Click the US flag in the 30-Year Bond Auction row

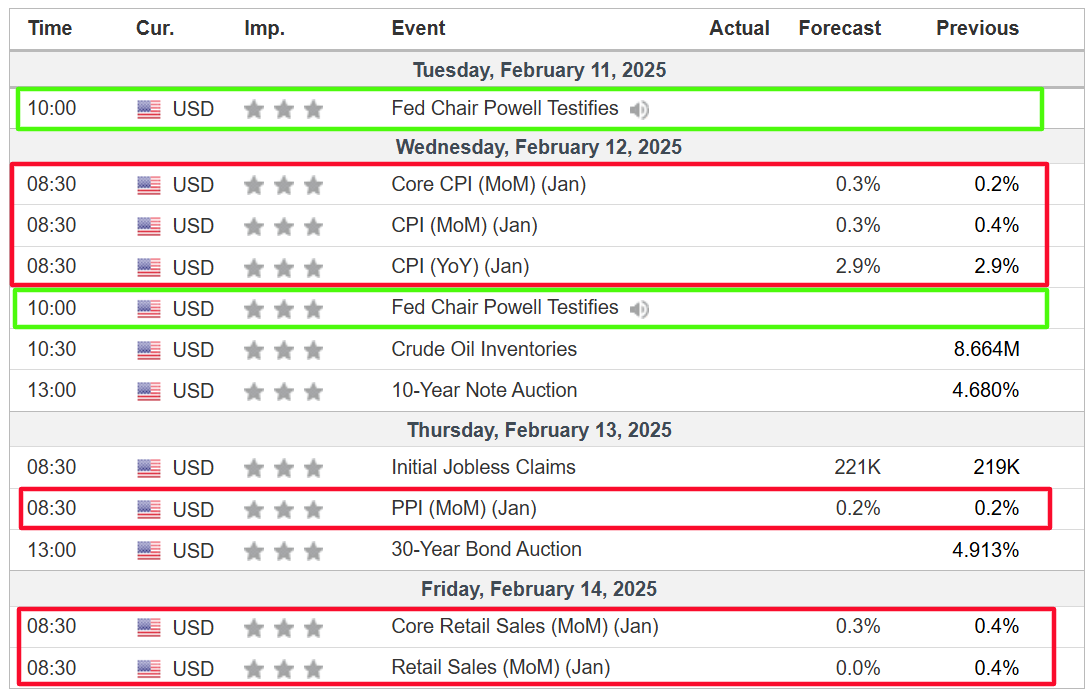149,551
